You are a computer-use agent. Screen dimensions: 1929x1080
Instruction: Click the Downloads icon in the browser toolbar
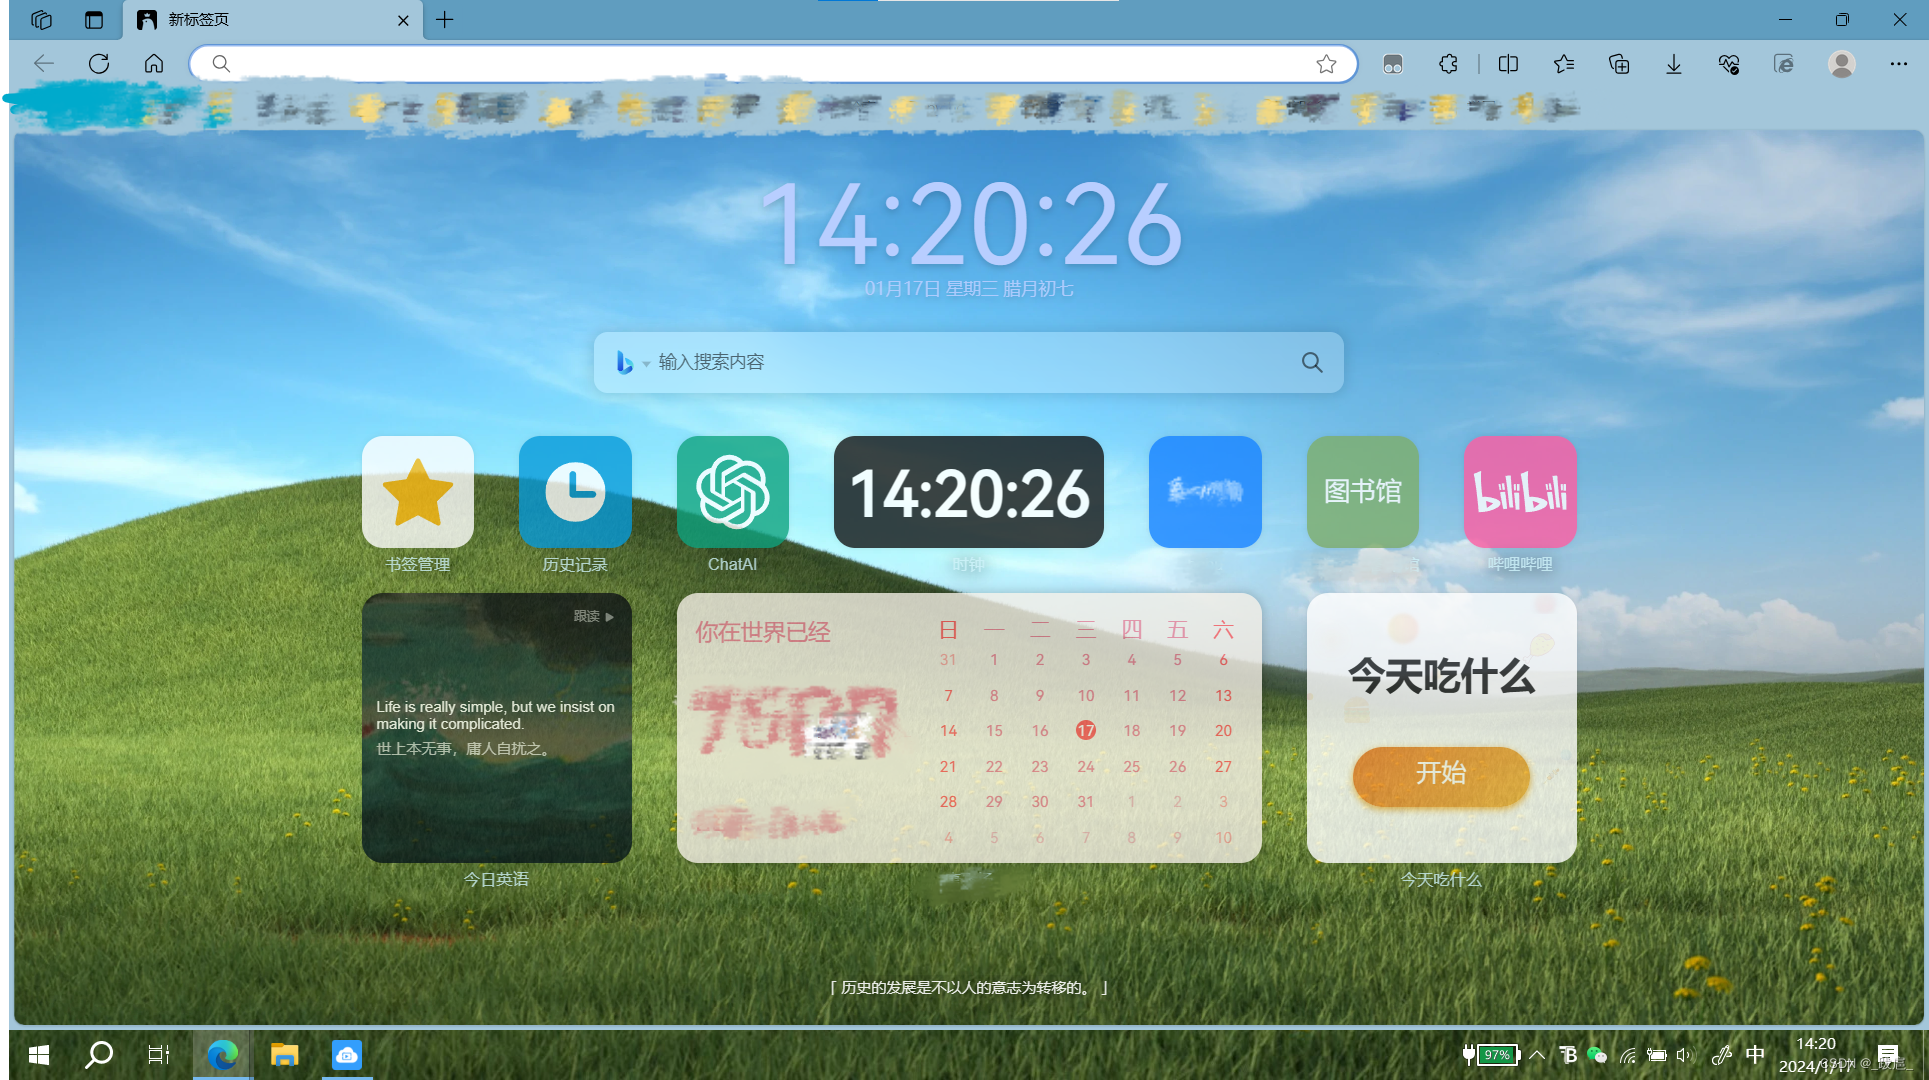pos(1672,63)
